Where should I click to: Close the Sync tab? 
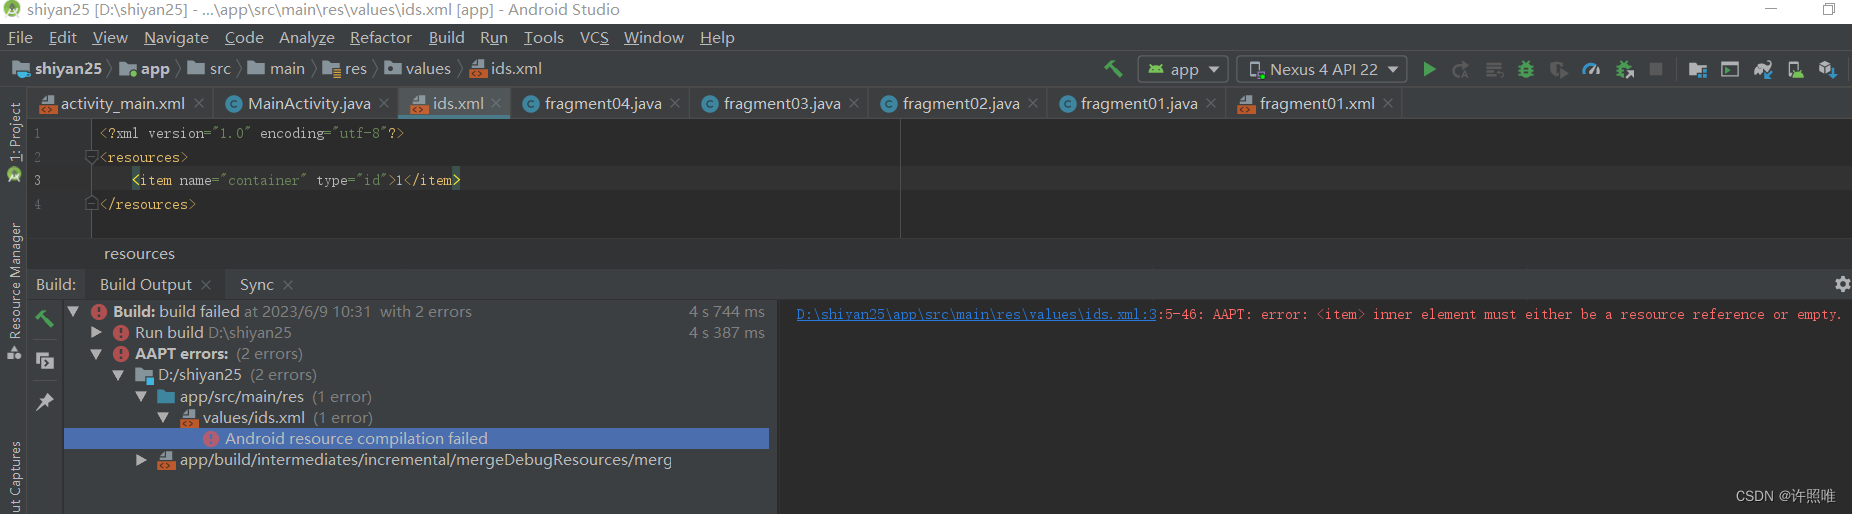tap(288, 285)
